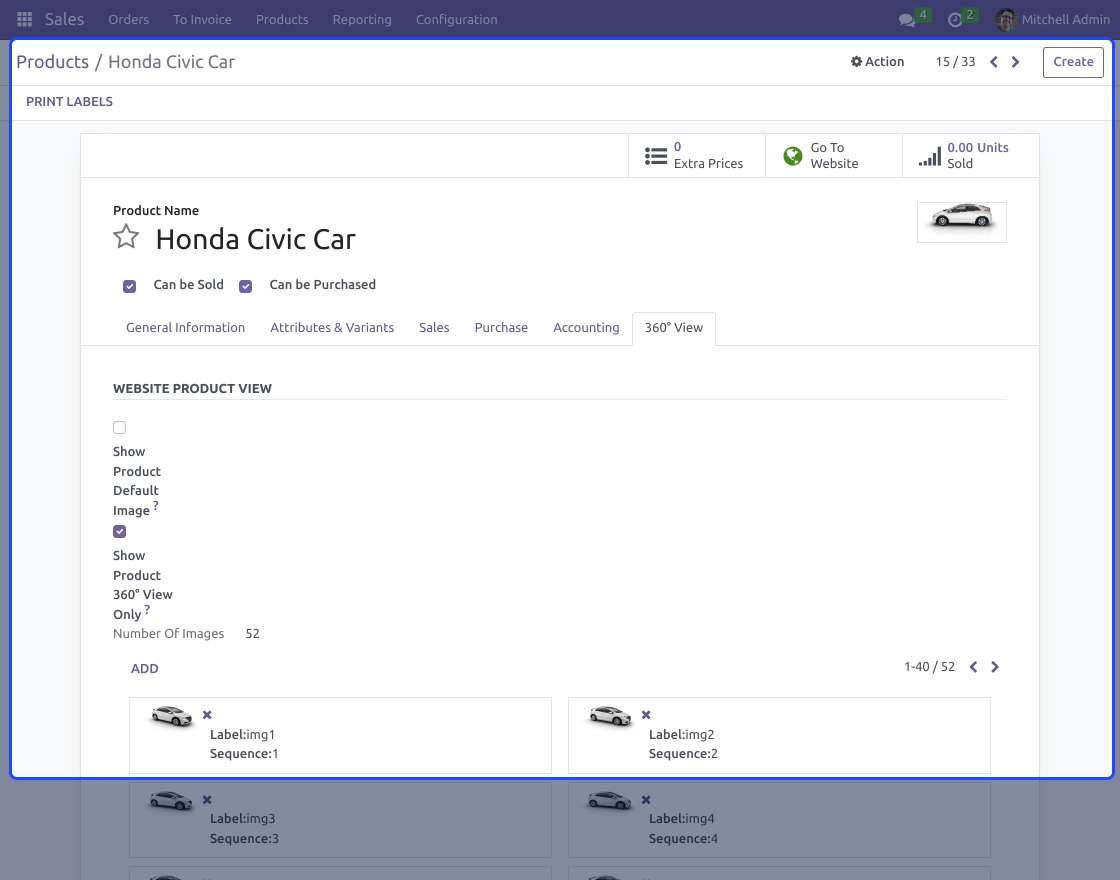Delete img3 image via X icon
This screenshot has height=880, width=1120.
[207, 800]
